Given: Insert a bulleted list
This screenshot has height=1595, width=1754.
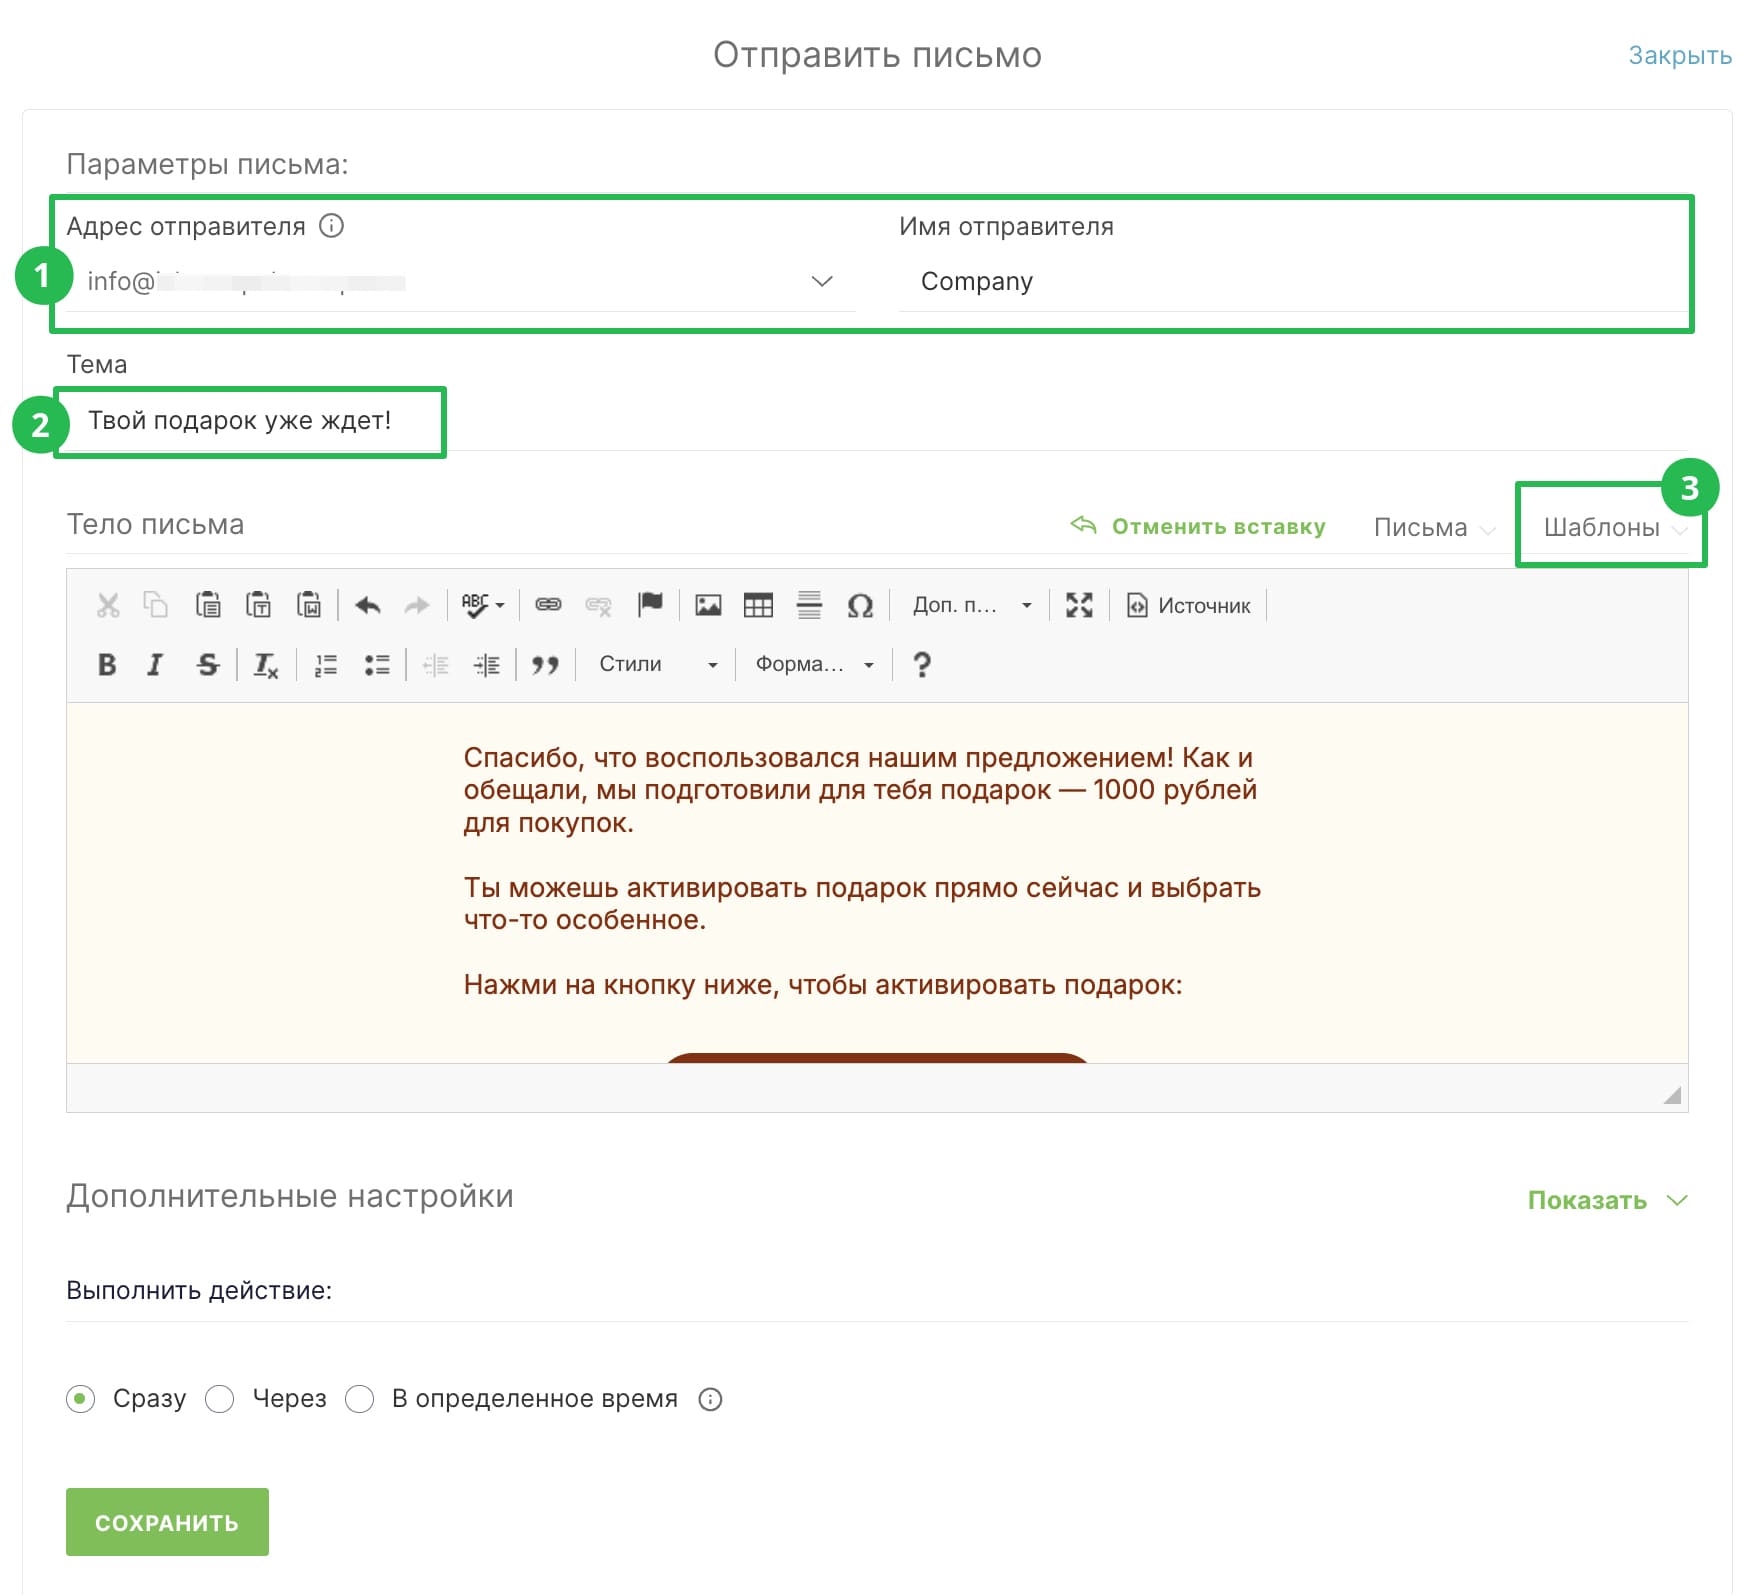Looking at the screenshot, I should [x=377, y=665].
